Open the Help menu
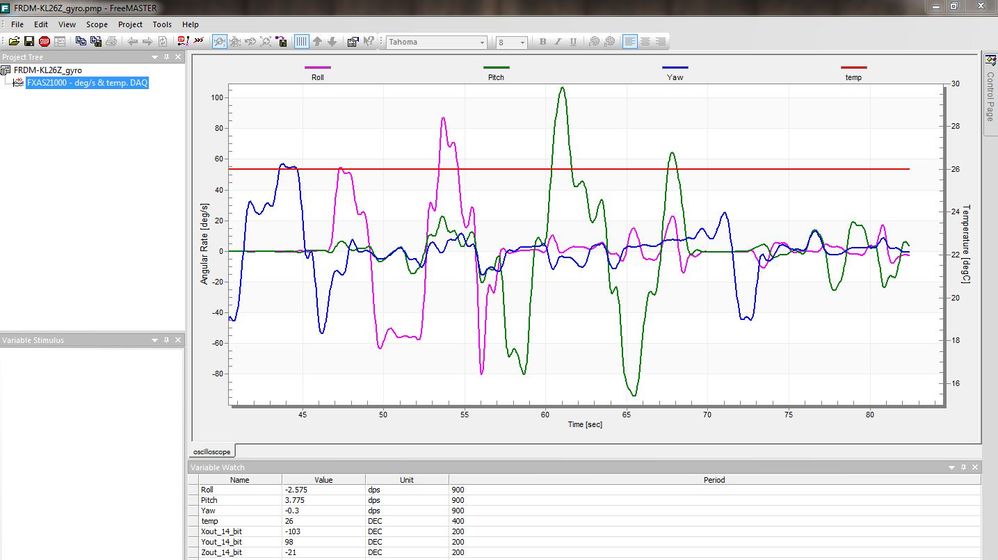Screen dimensions: 998x560 pyautogui.click(x=190, y=24)
